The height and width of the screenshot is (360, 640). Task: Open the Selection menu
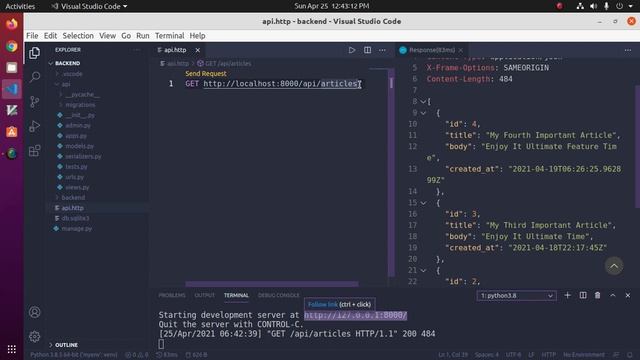[x=78, y=36]
